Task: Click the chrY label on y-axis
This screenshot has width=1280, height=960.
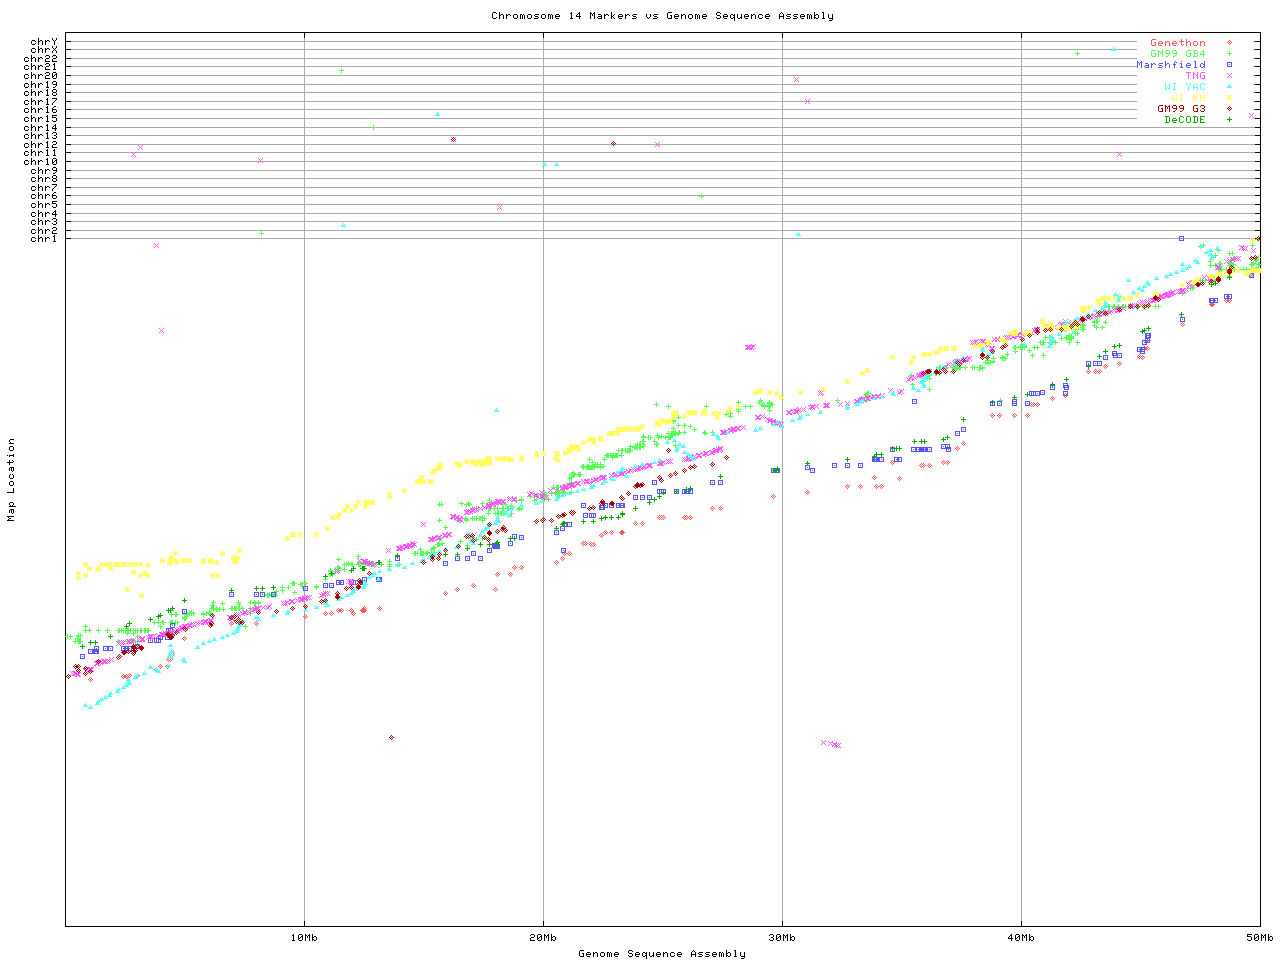Action: 44,42
